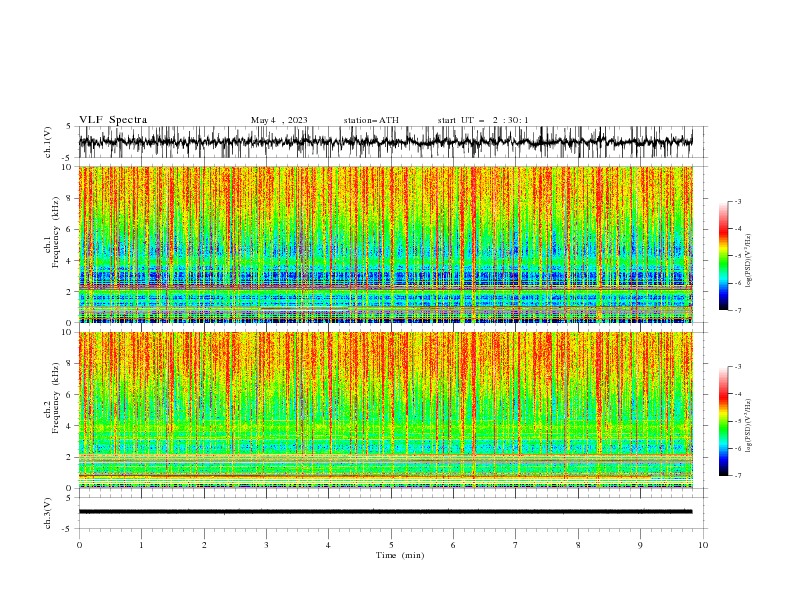Click the '10' tick on ch.1 frequency axis

(x=67, y=167)
